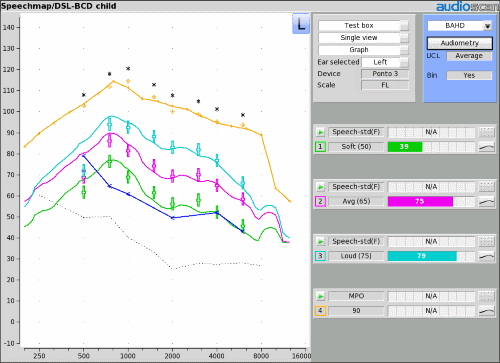Start the Test 3 Loud (75) play button
Image resolution: width=500 pixels, height=363 pixels.
[320, 241]
